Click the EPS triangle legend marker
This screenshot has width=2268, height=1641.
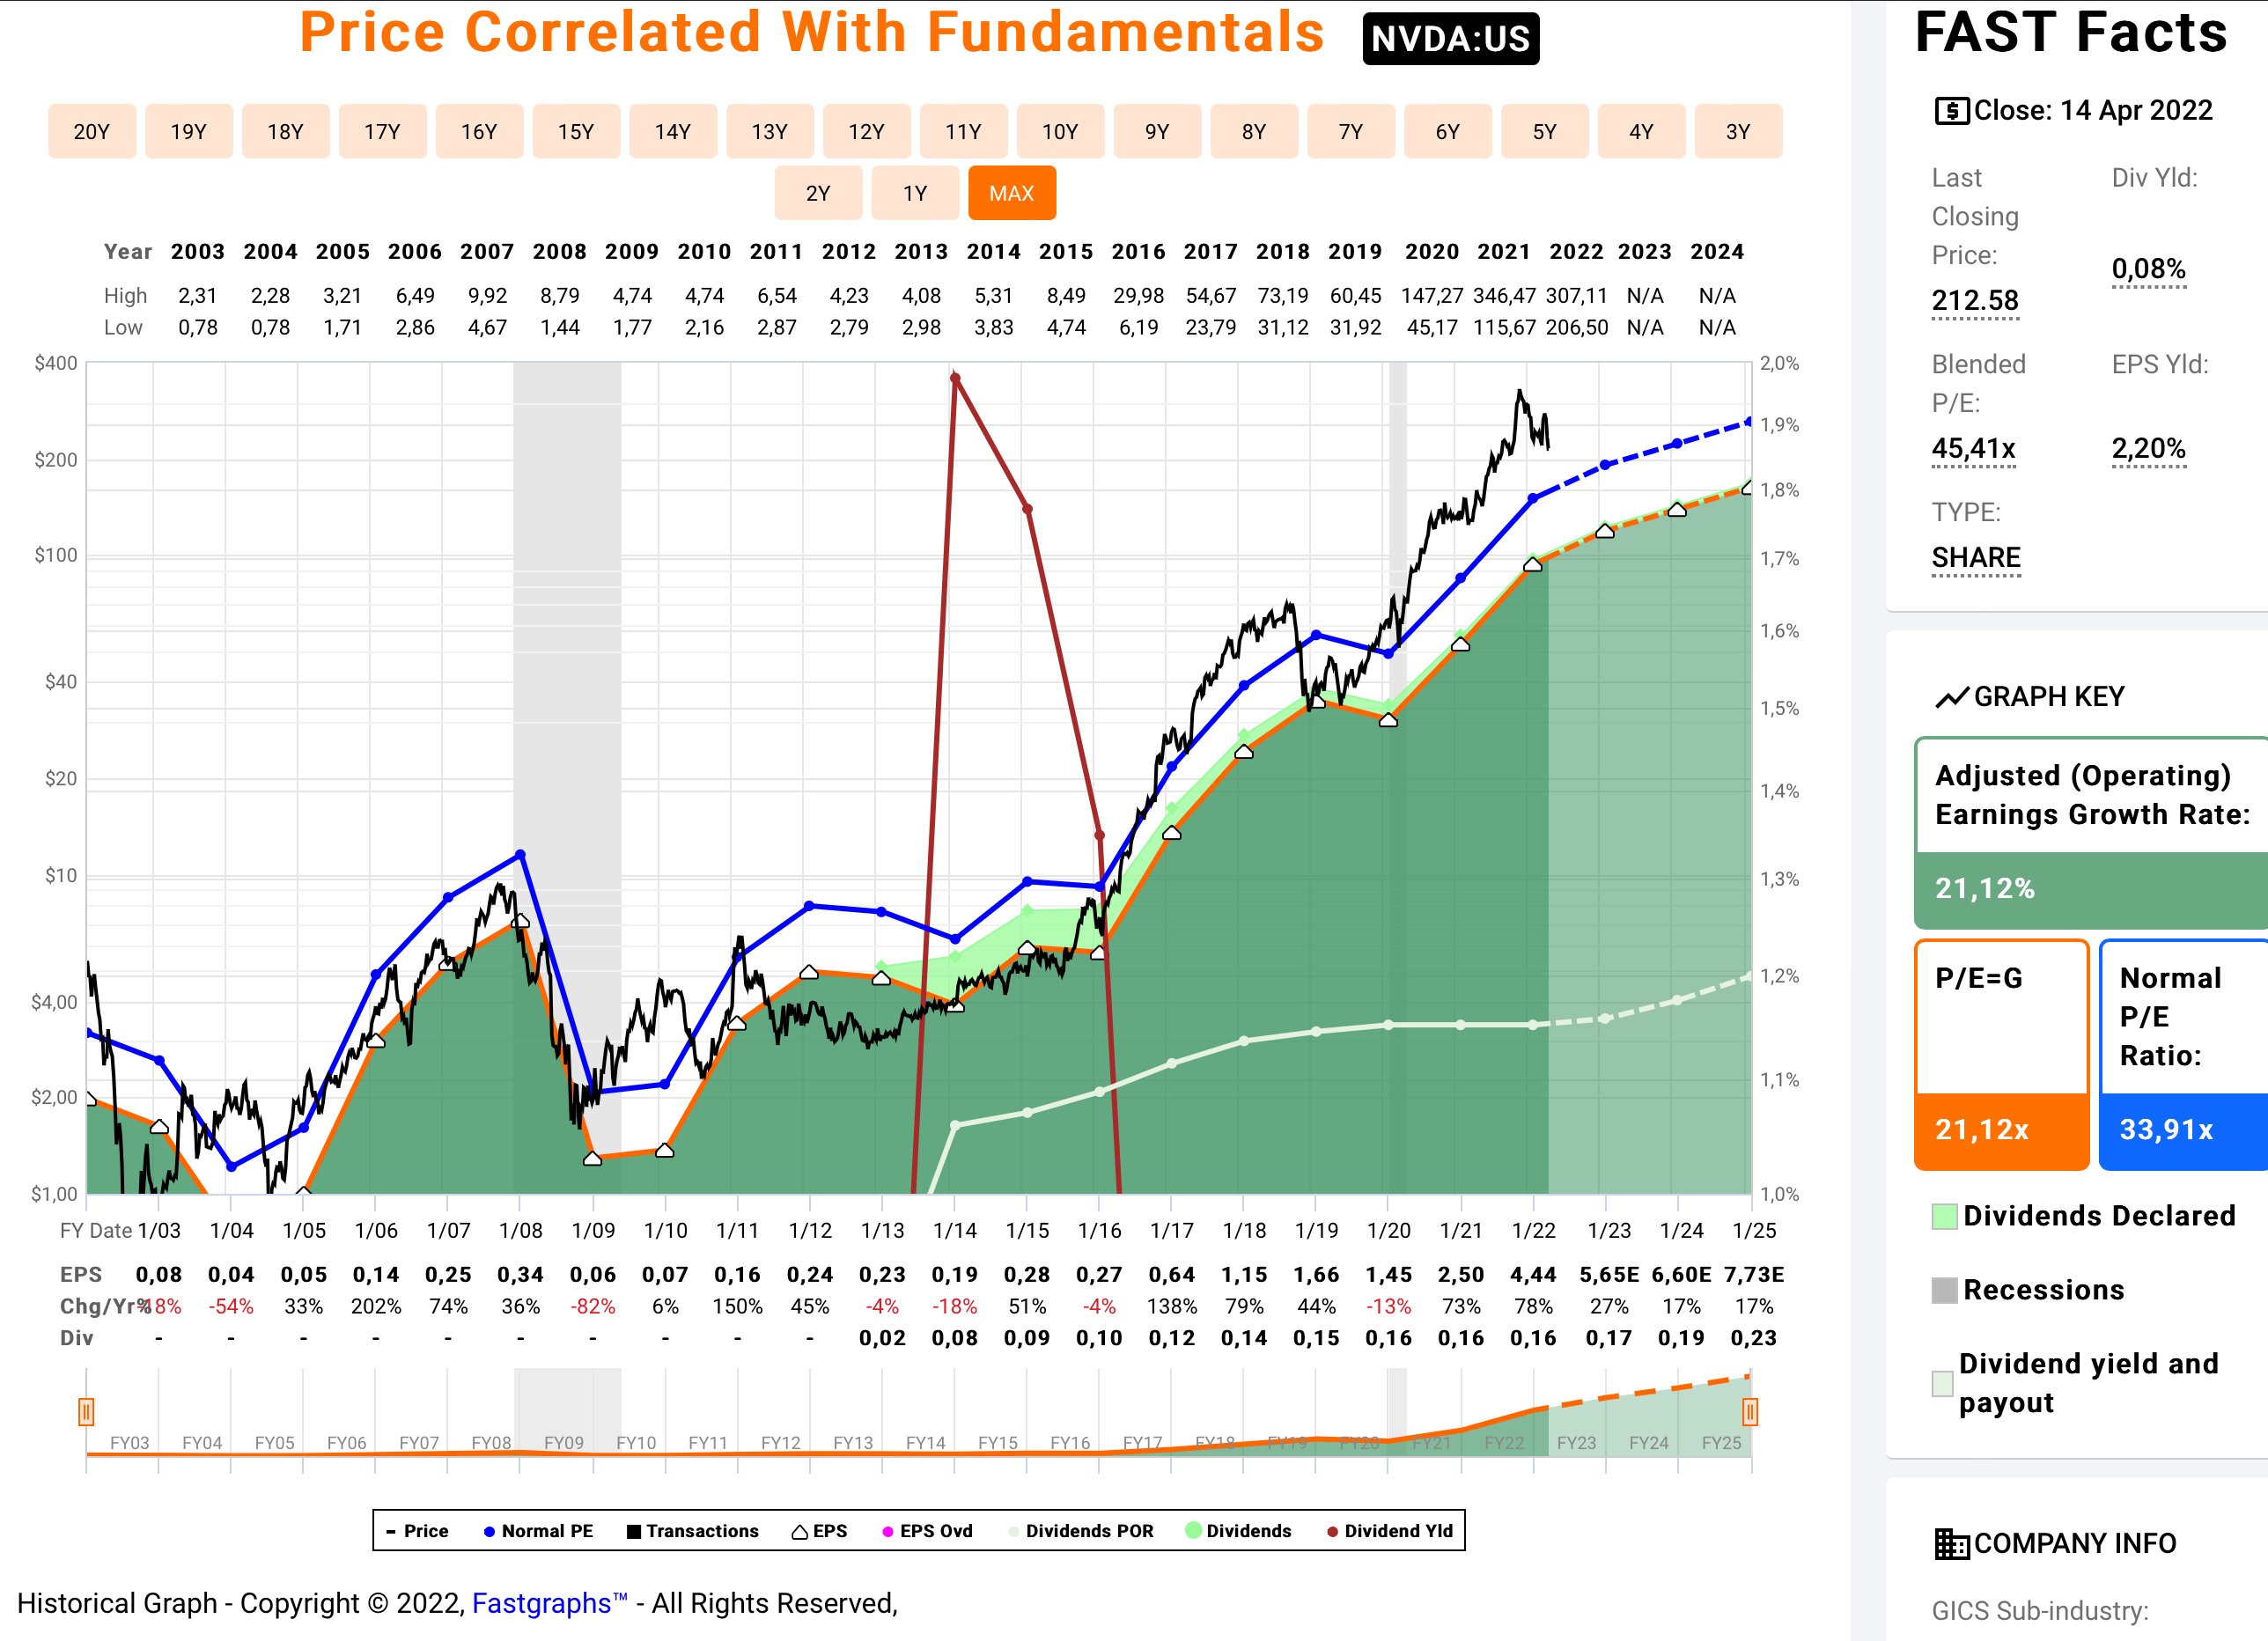799,1531
